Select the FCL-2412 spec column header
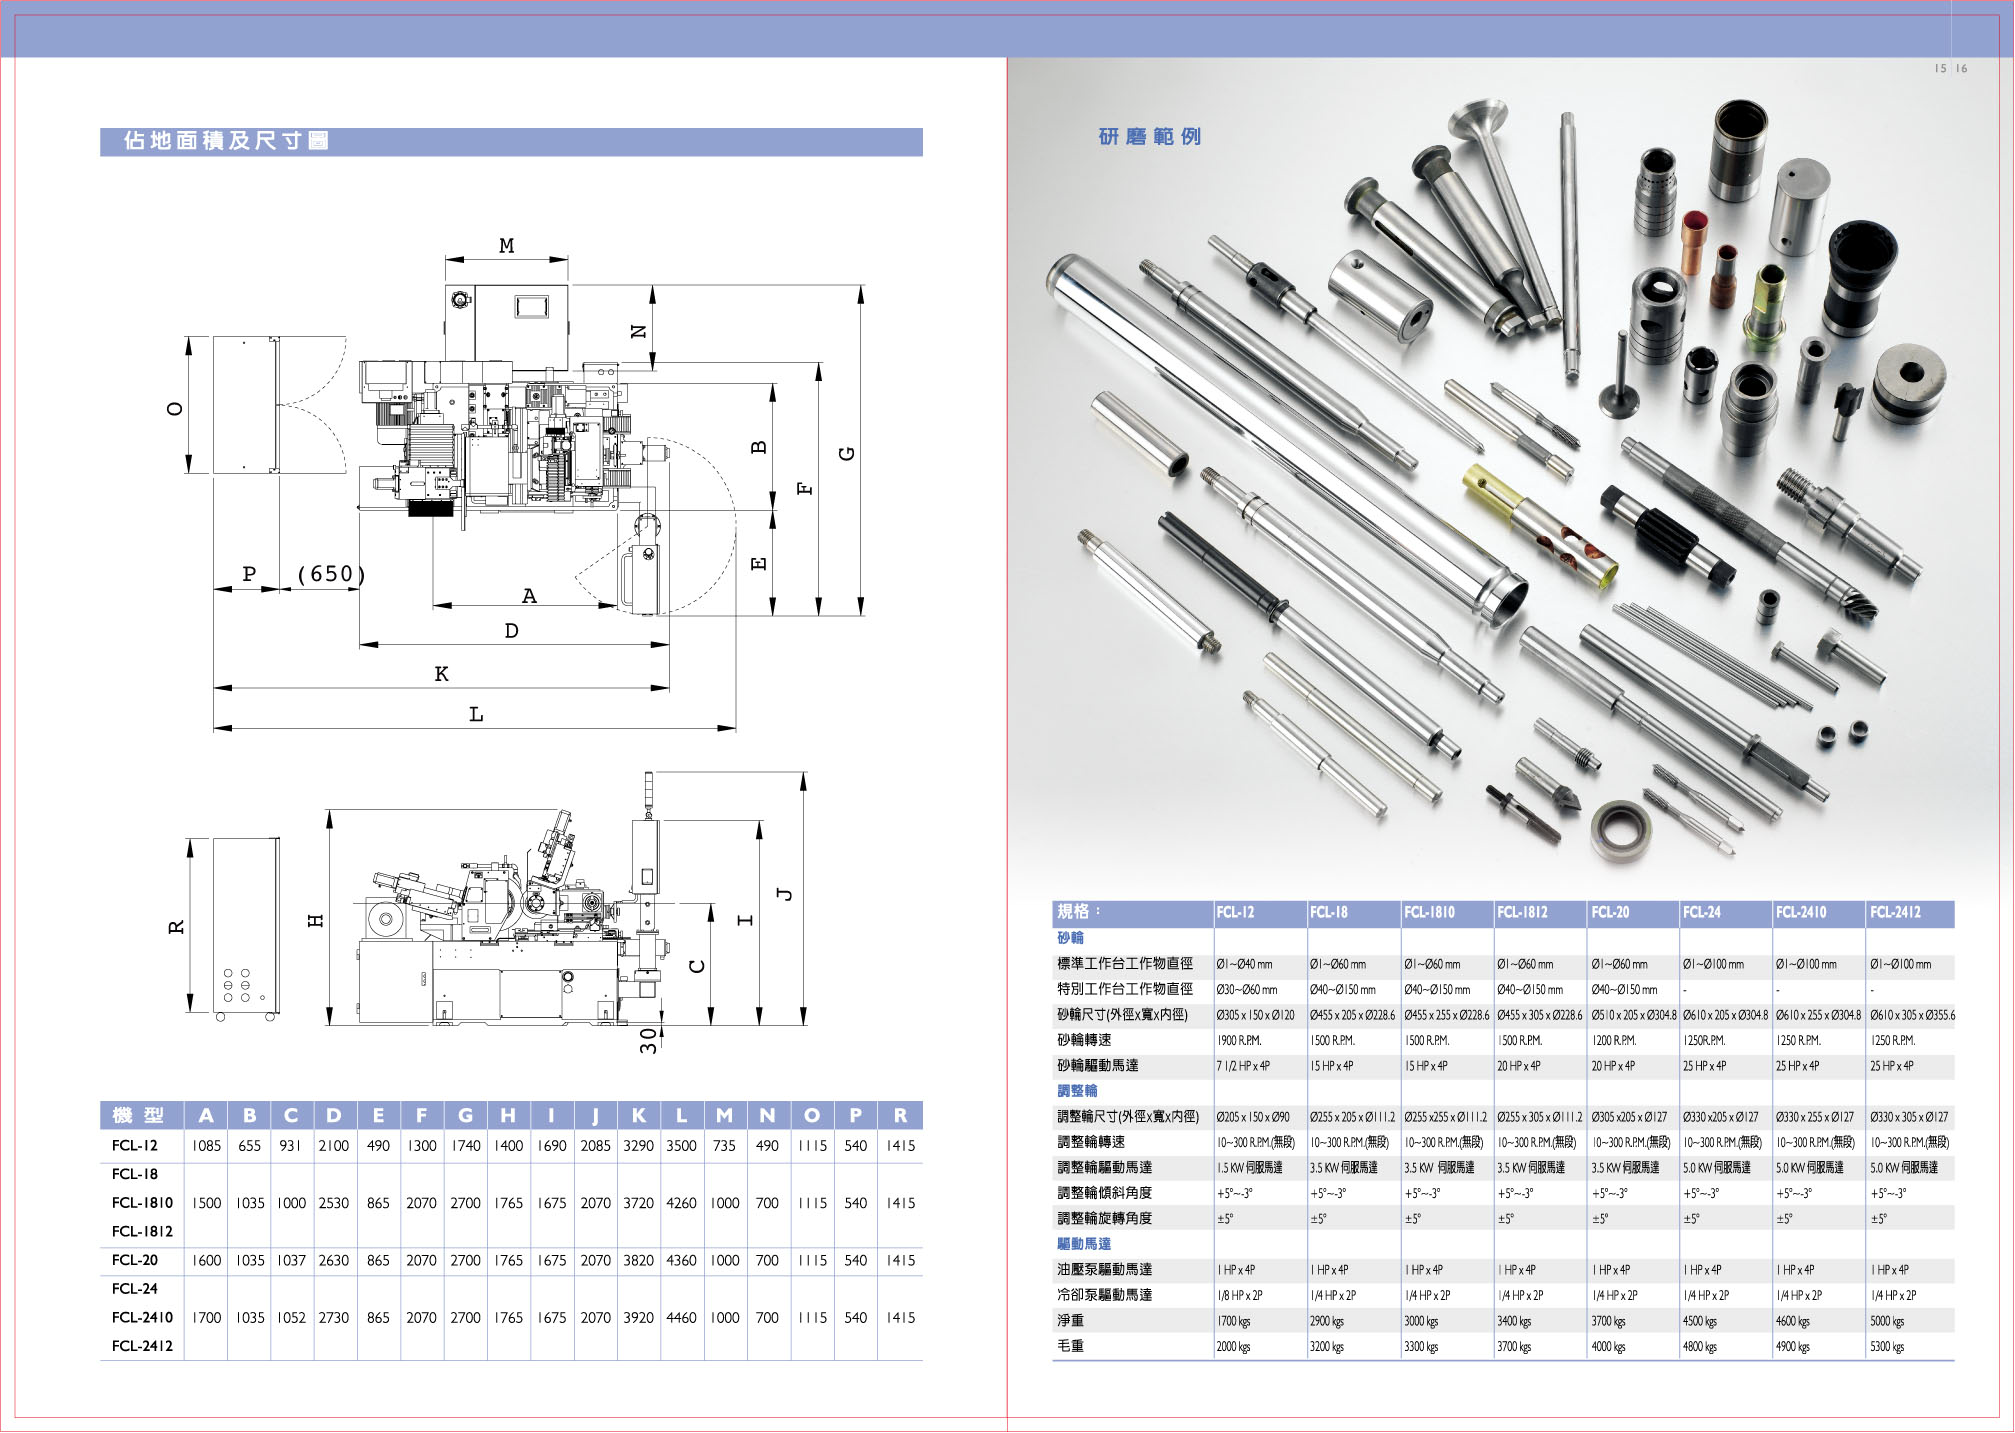 click(x=1895, y=912)
